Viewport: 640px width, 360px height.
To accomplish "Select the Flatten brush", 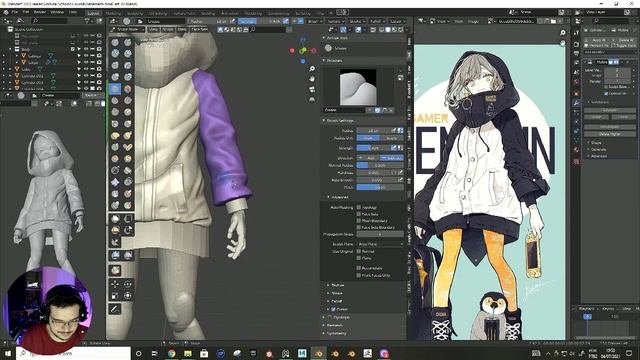I will [x=115, y=100].
